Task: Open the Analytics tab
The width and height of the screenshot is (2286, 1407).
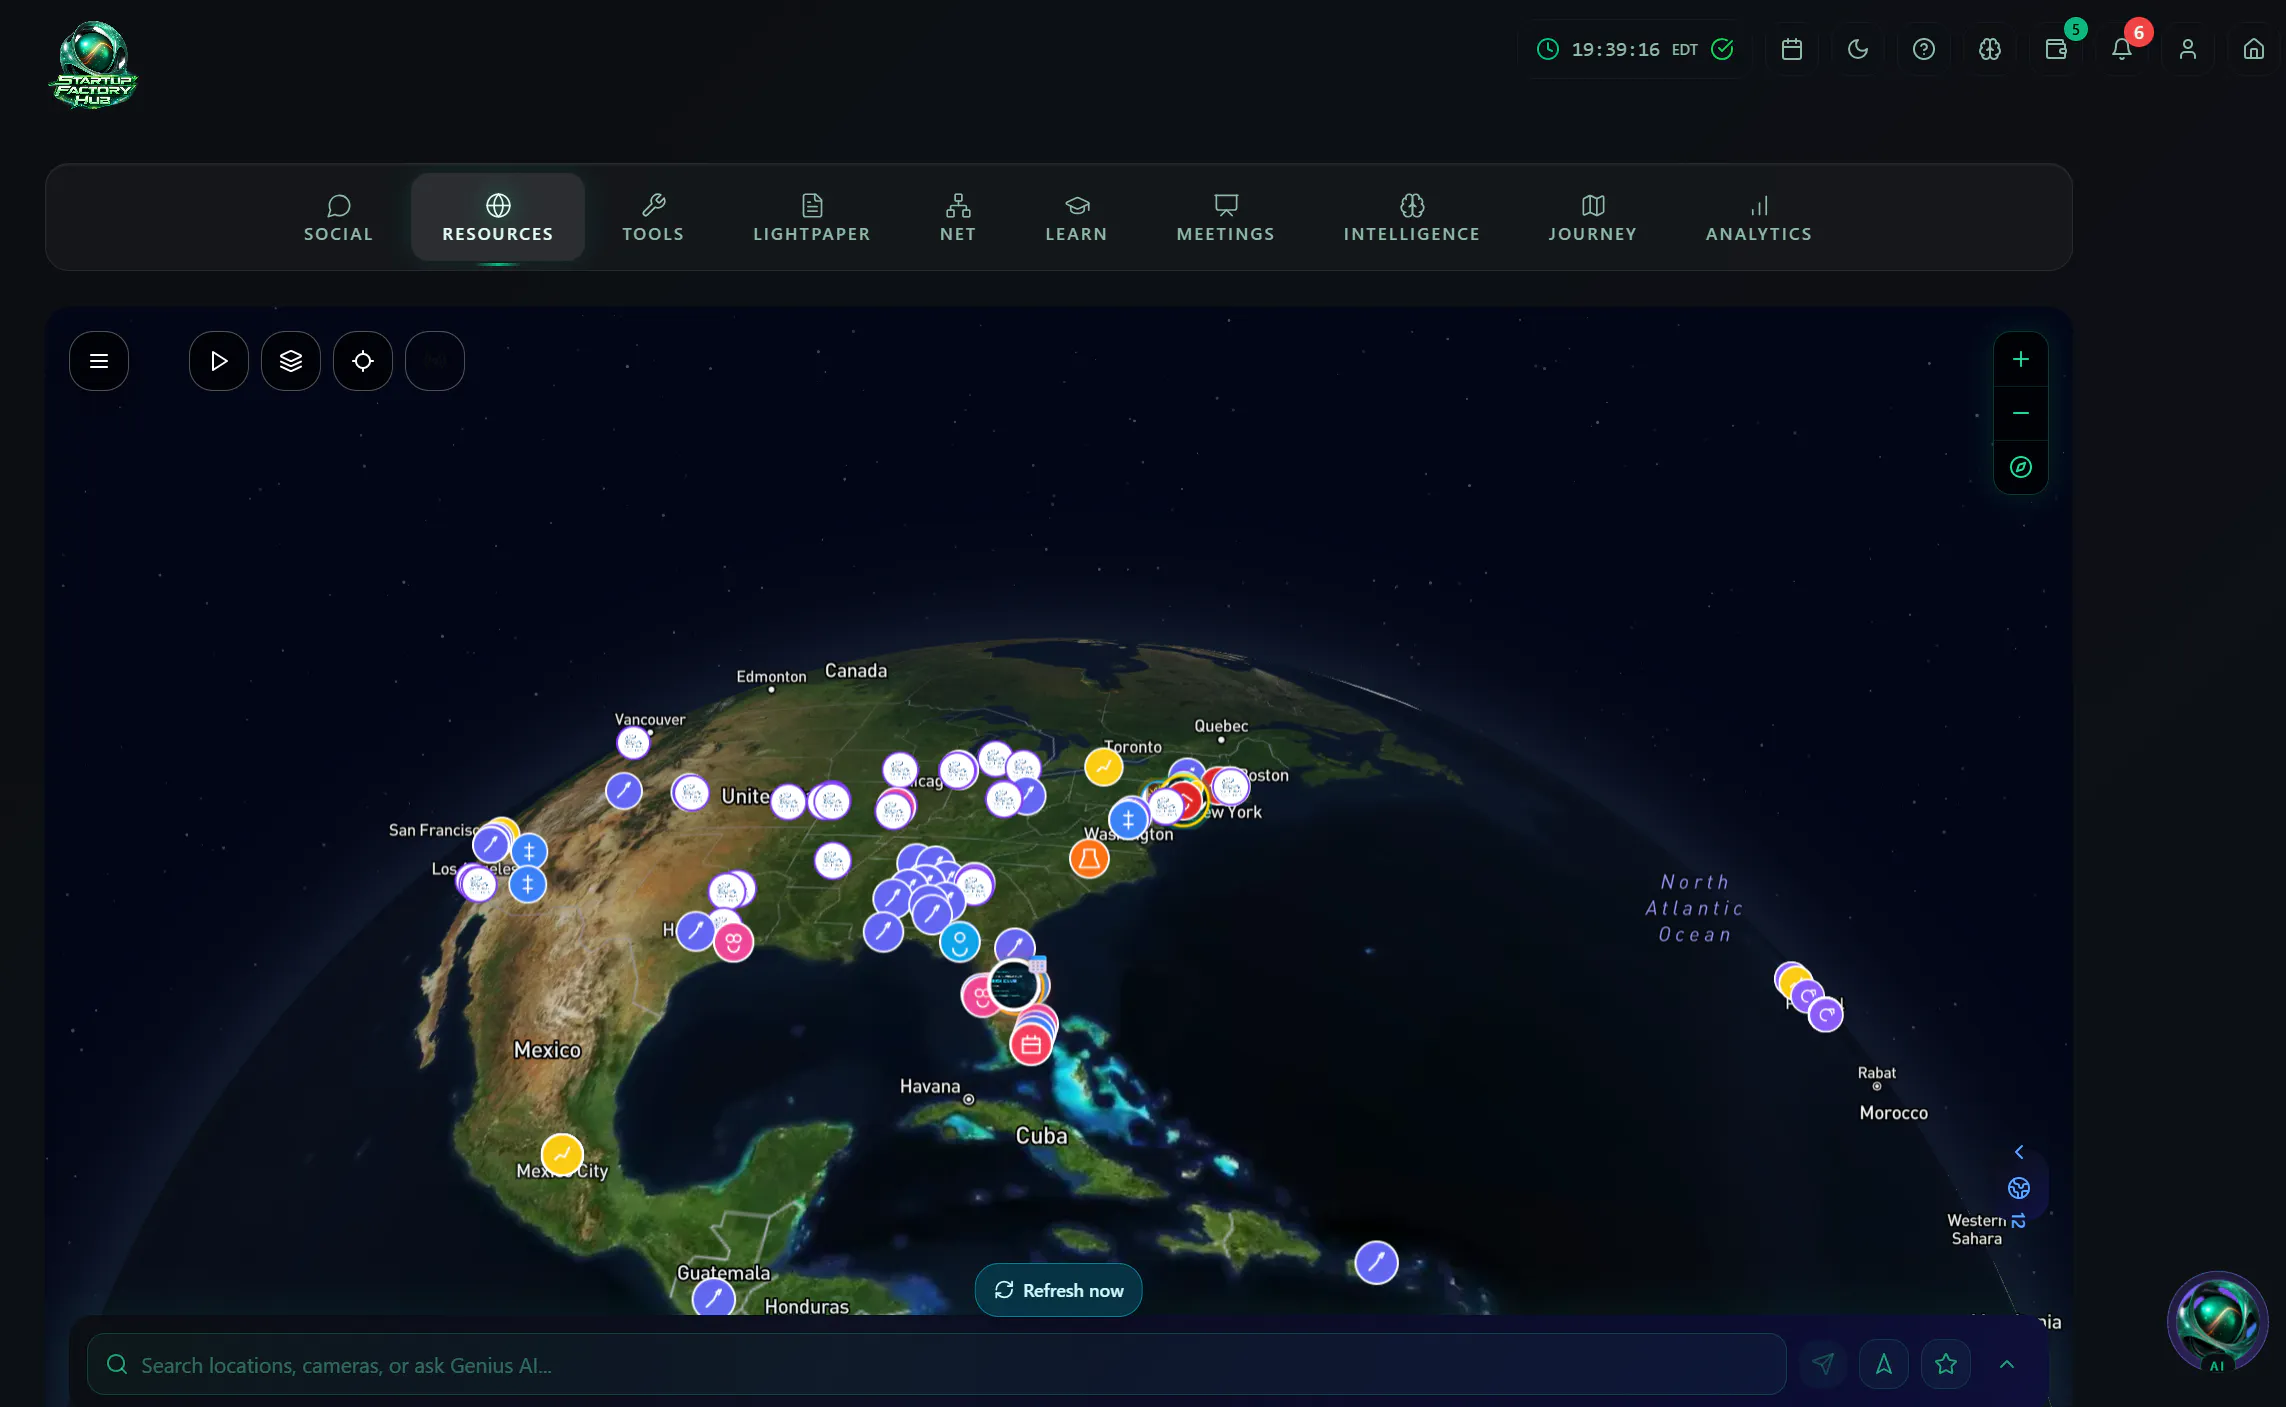Action: pyautogui.click(x=1758, y=218)
